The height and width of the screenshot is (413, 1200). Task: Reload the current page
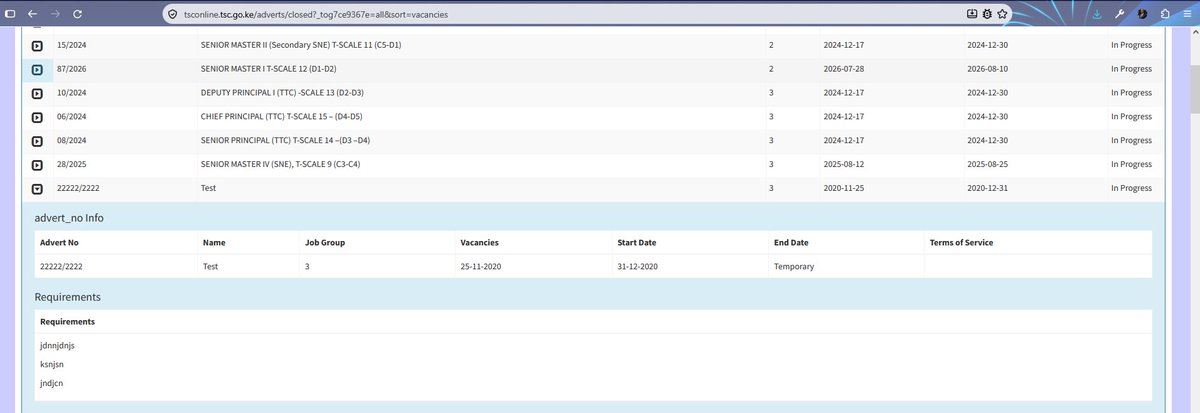[78, 14]
